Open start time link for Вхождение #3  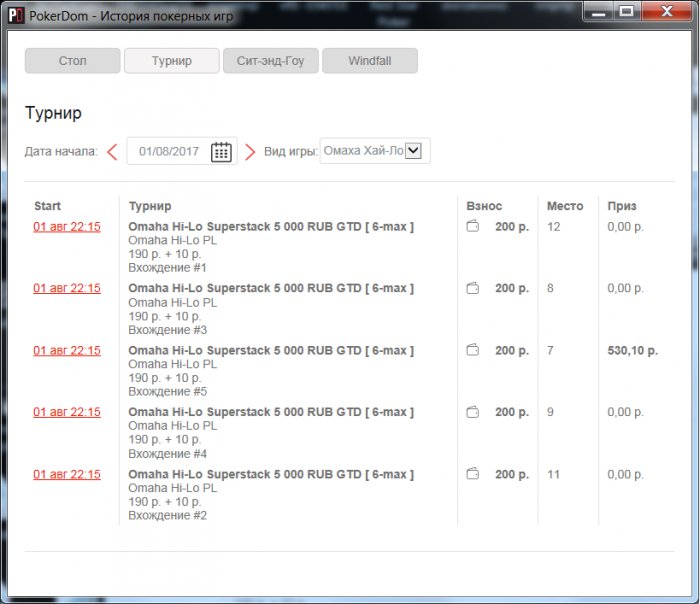pos(67,288)
